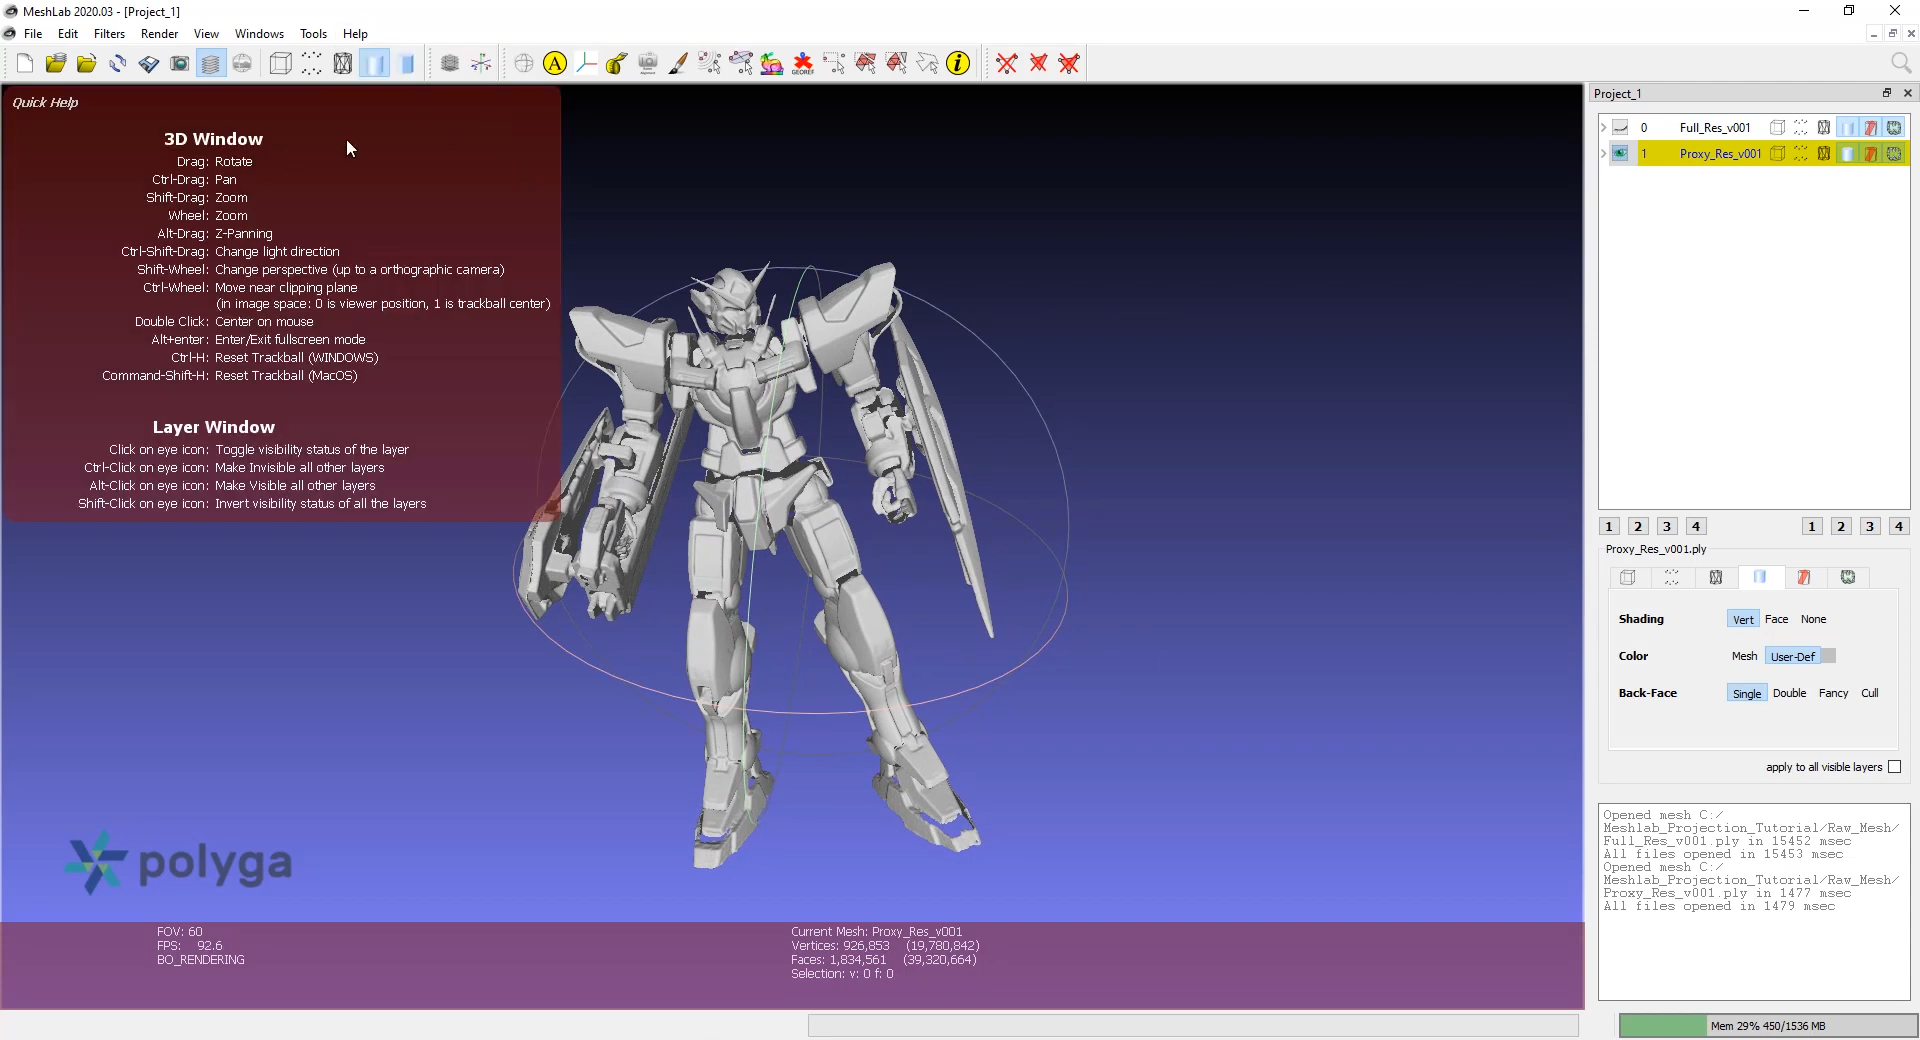Toggle solid fill rendering in main toolbar

[x=374, y=64]
